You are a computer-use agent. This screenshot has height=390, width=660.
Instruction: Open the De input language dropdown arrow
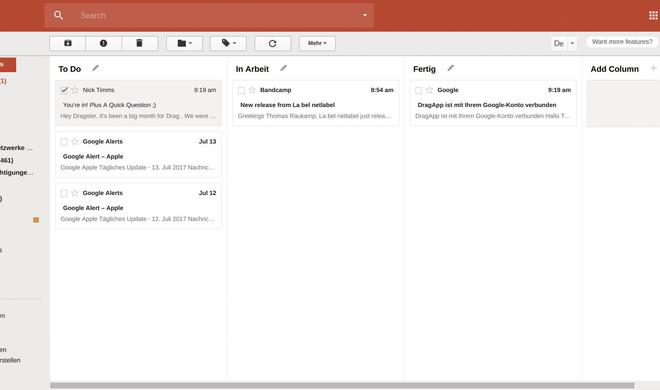pyautogui.click(x=572, y=43)
